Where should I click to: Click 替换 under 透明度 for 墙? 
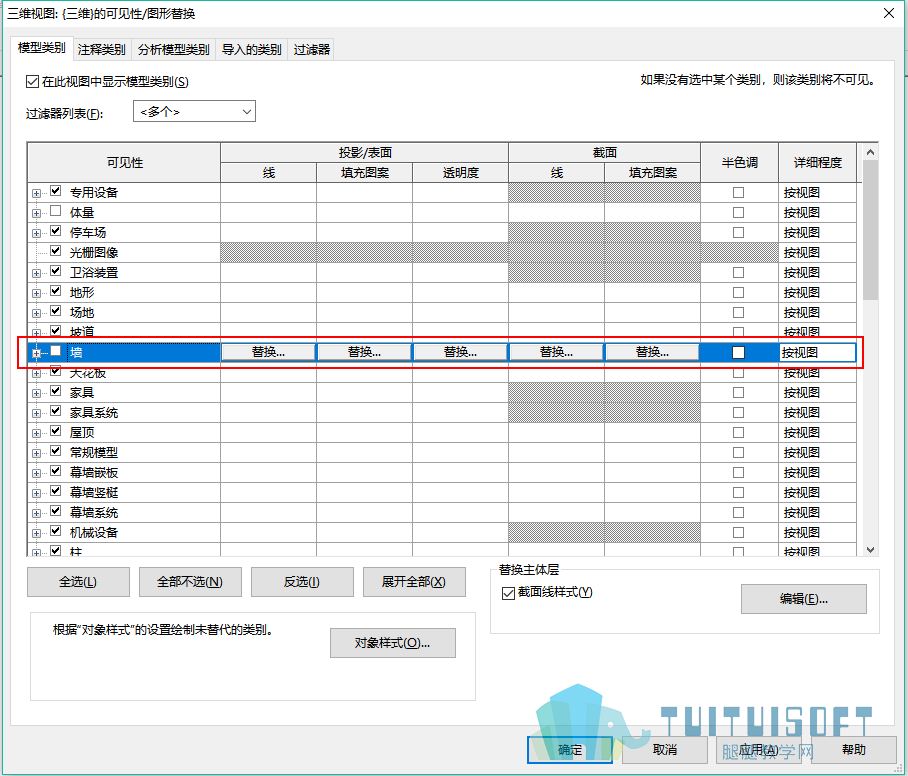pyautogui.click(x=460, y=352)
